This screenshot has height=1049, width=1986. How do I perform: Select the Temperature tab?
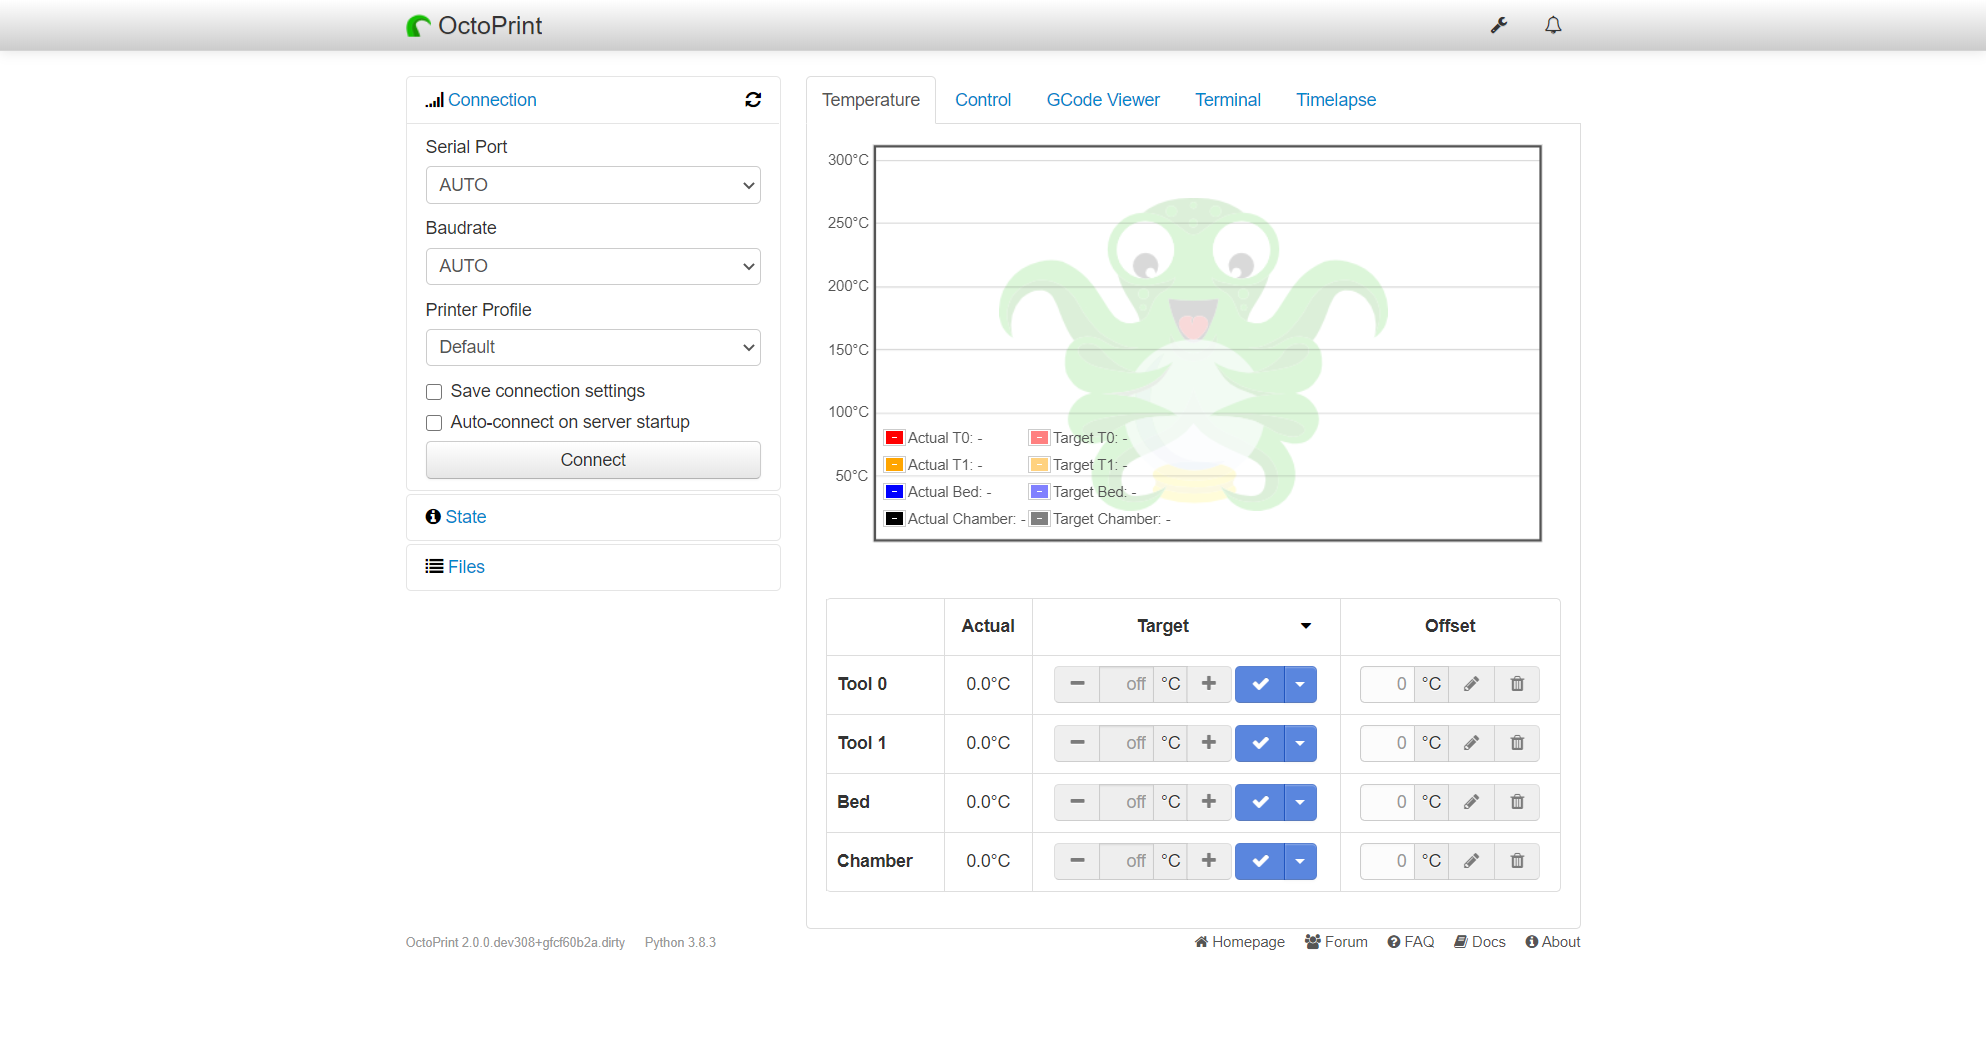pos(871,100)
